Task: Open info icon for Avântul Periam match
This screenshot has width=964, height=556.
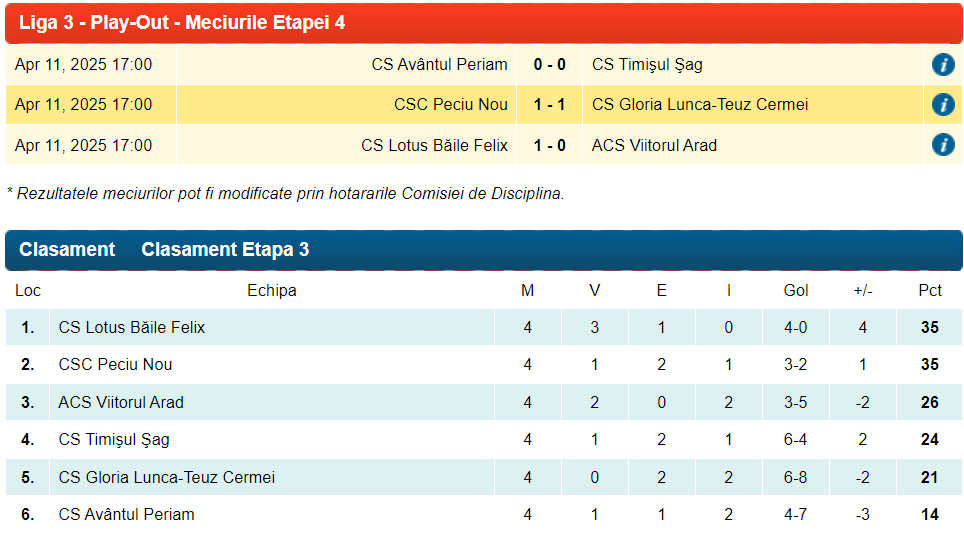Action: (942, 65)
